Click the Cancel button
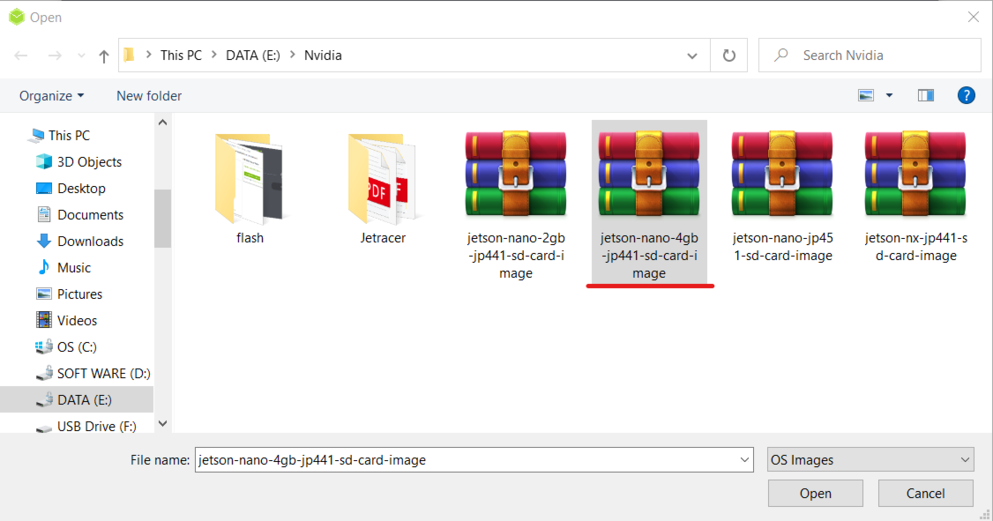 pos(925,493)
